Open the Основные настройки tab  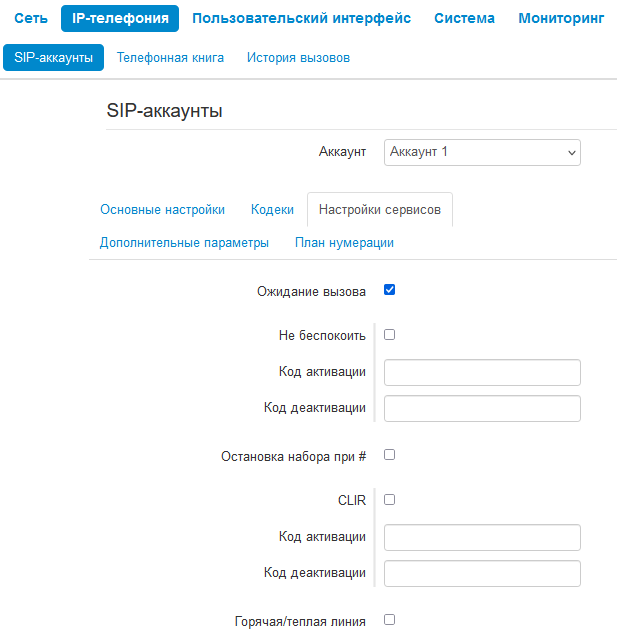click(x=162, y=210)
